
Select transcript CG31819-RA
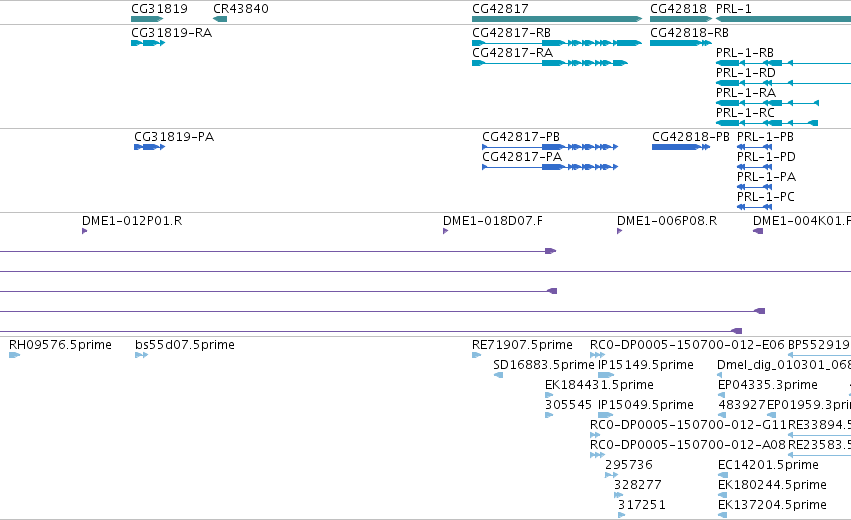(x=148, y=43)
